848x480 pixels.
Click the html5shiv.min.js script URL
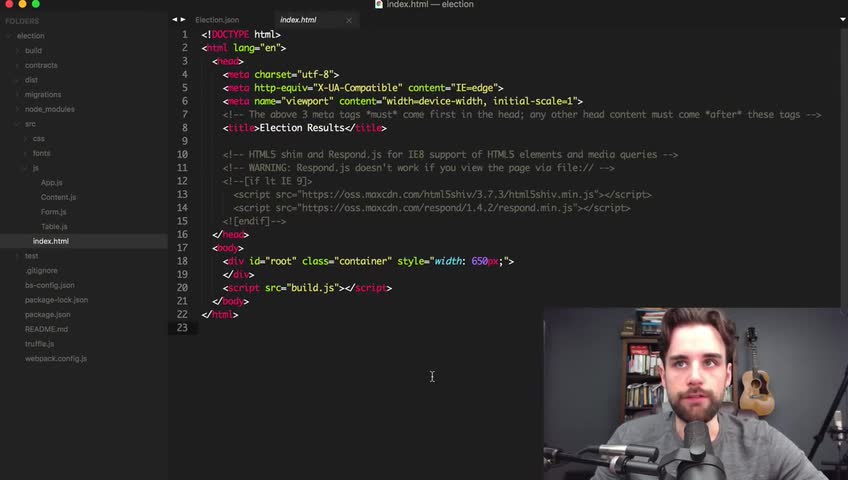point(450,195)
